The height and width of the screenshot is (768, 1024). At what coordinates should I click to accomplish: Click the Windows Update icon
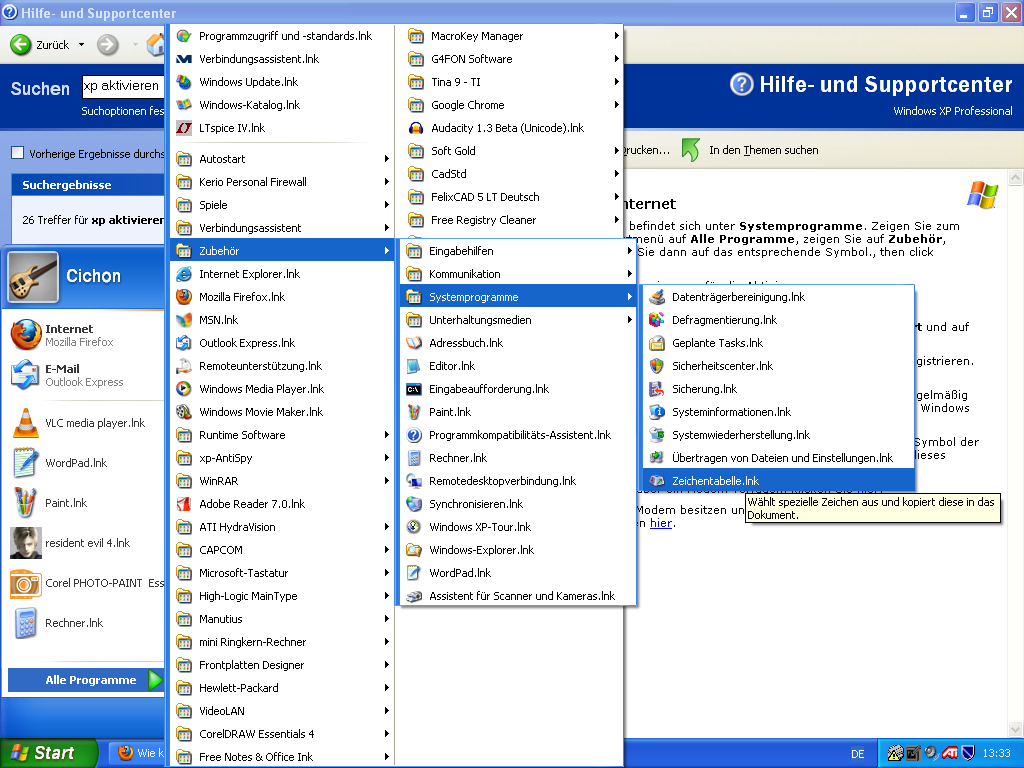coord(184,82)
